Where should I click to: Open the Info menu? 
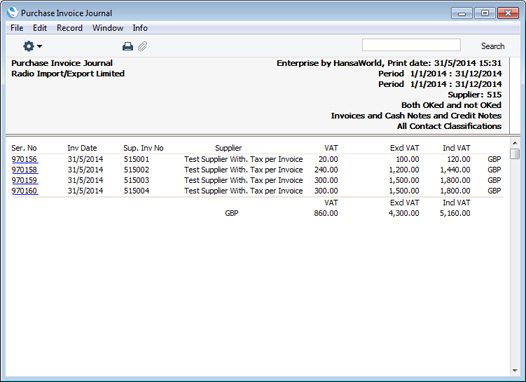click(x=140, y=28)
